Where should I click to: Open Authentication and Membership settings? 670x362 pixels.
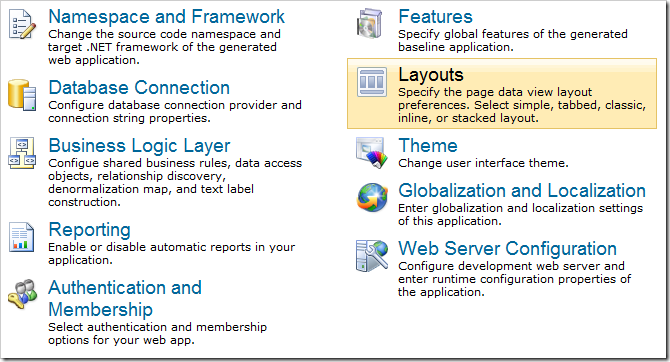coord(125,299)
